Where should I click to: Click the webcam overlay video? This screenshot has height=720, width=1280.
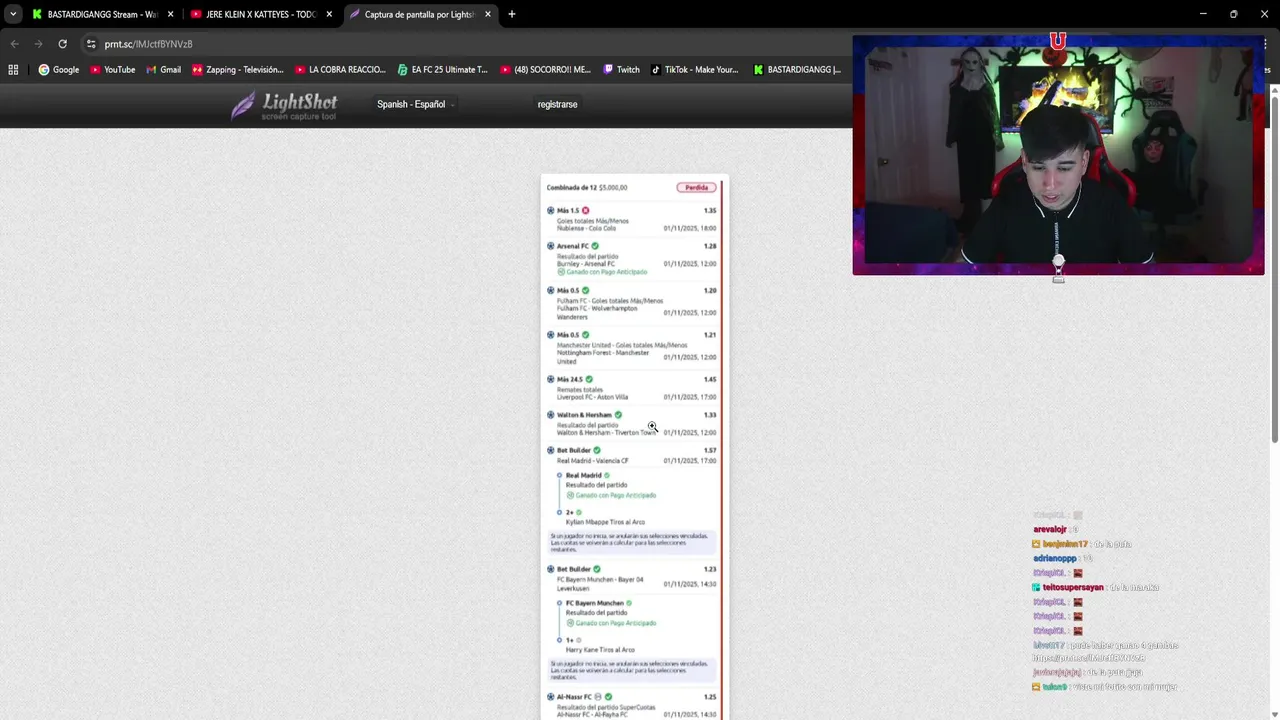click(1058, 155)
